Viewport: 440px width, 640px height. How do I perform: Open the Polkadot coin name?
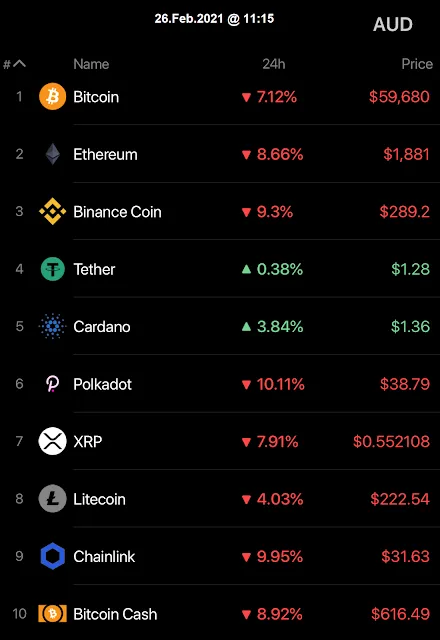[102, 384]
